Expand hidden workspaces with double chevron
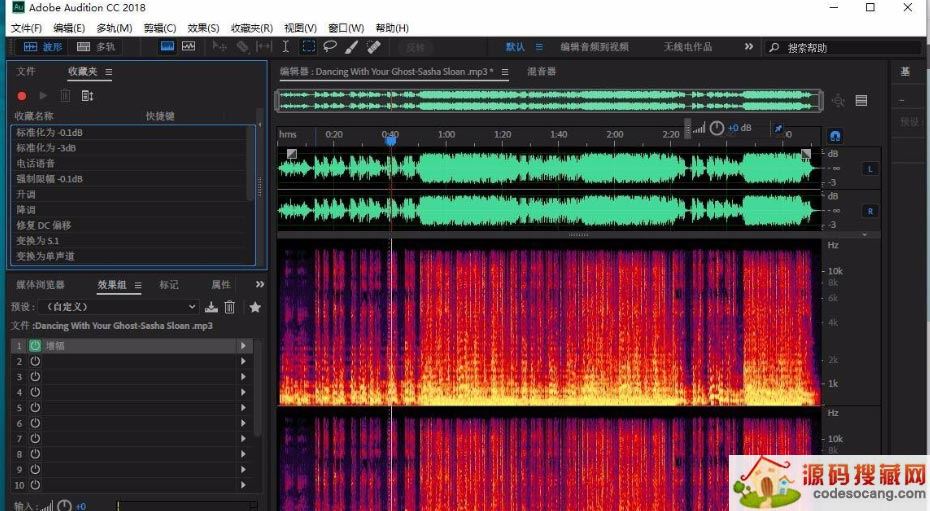Image resolution: width=930 pixels, height=511 pixels. point(749,47)
